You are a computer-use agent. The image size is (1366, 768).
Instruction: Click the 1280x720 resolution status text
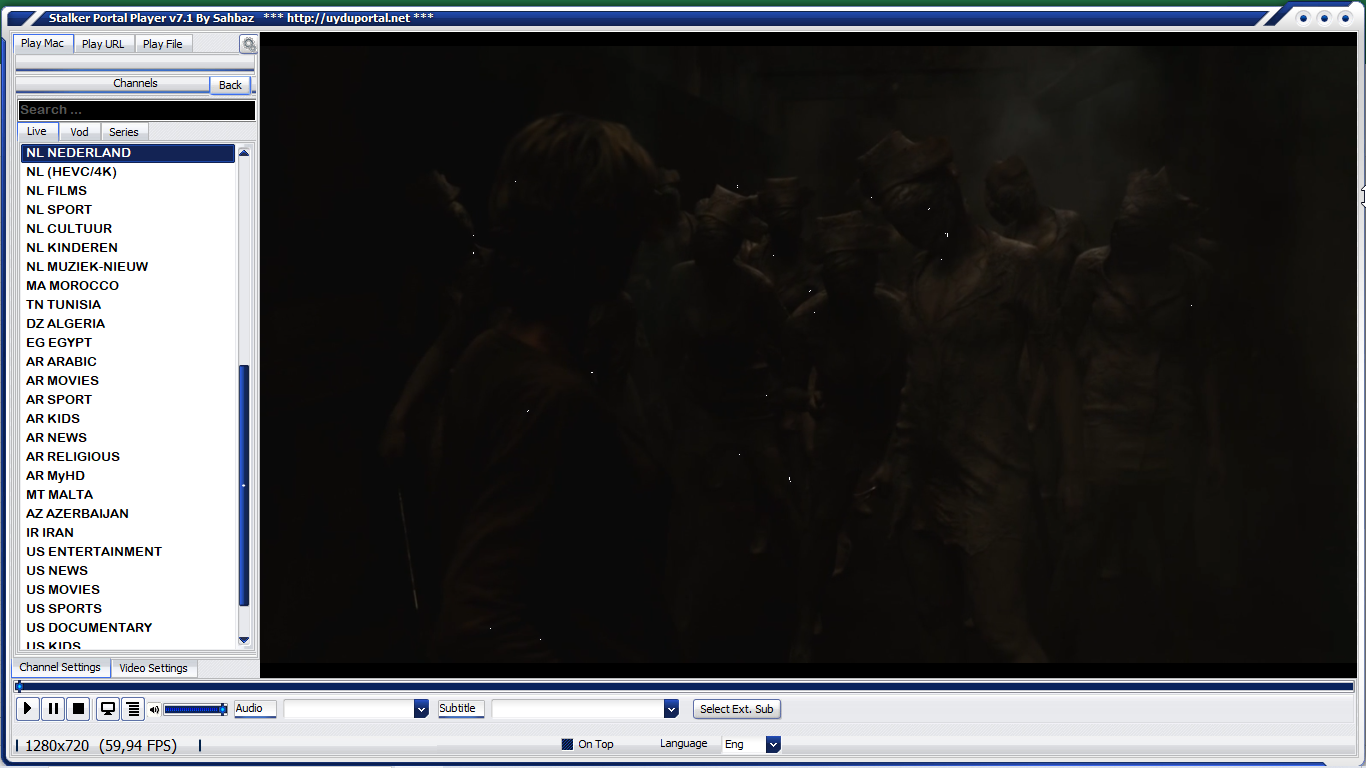click(x=57, y=746)
